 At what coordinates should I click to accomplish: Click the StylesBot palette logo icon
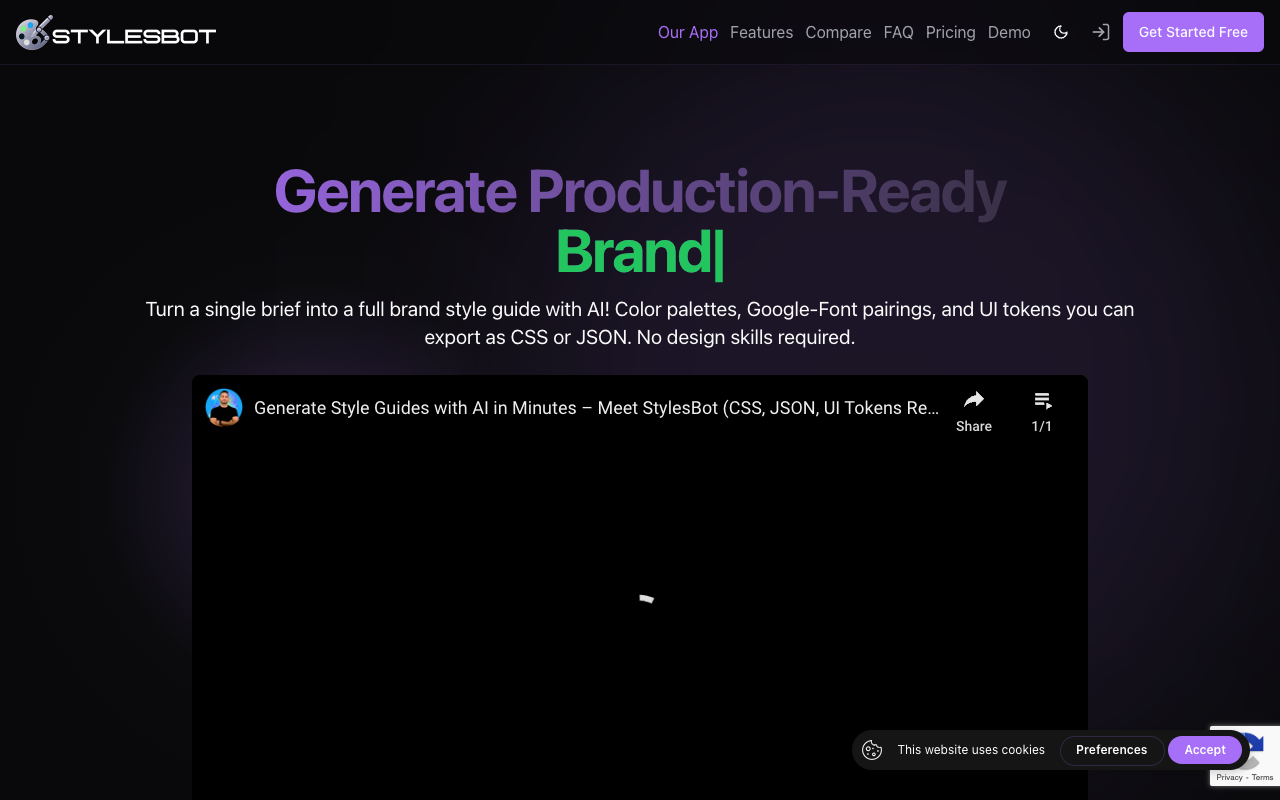[x=32, y=32]
